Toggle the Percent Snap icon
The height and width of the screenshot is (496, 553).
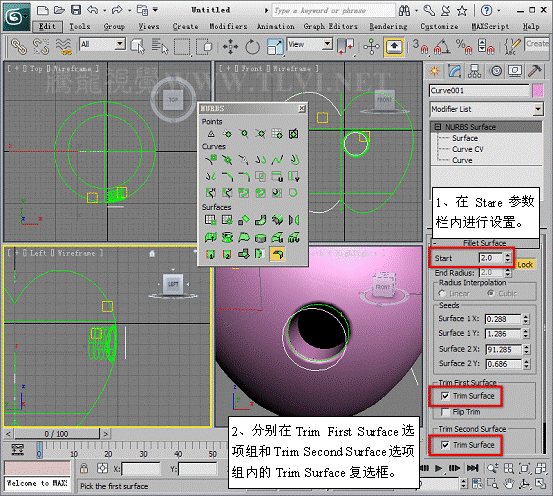point(463,47)
